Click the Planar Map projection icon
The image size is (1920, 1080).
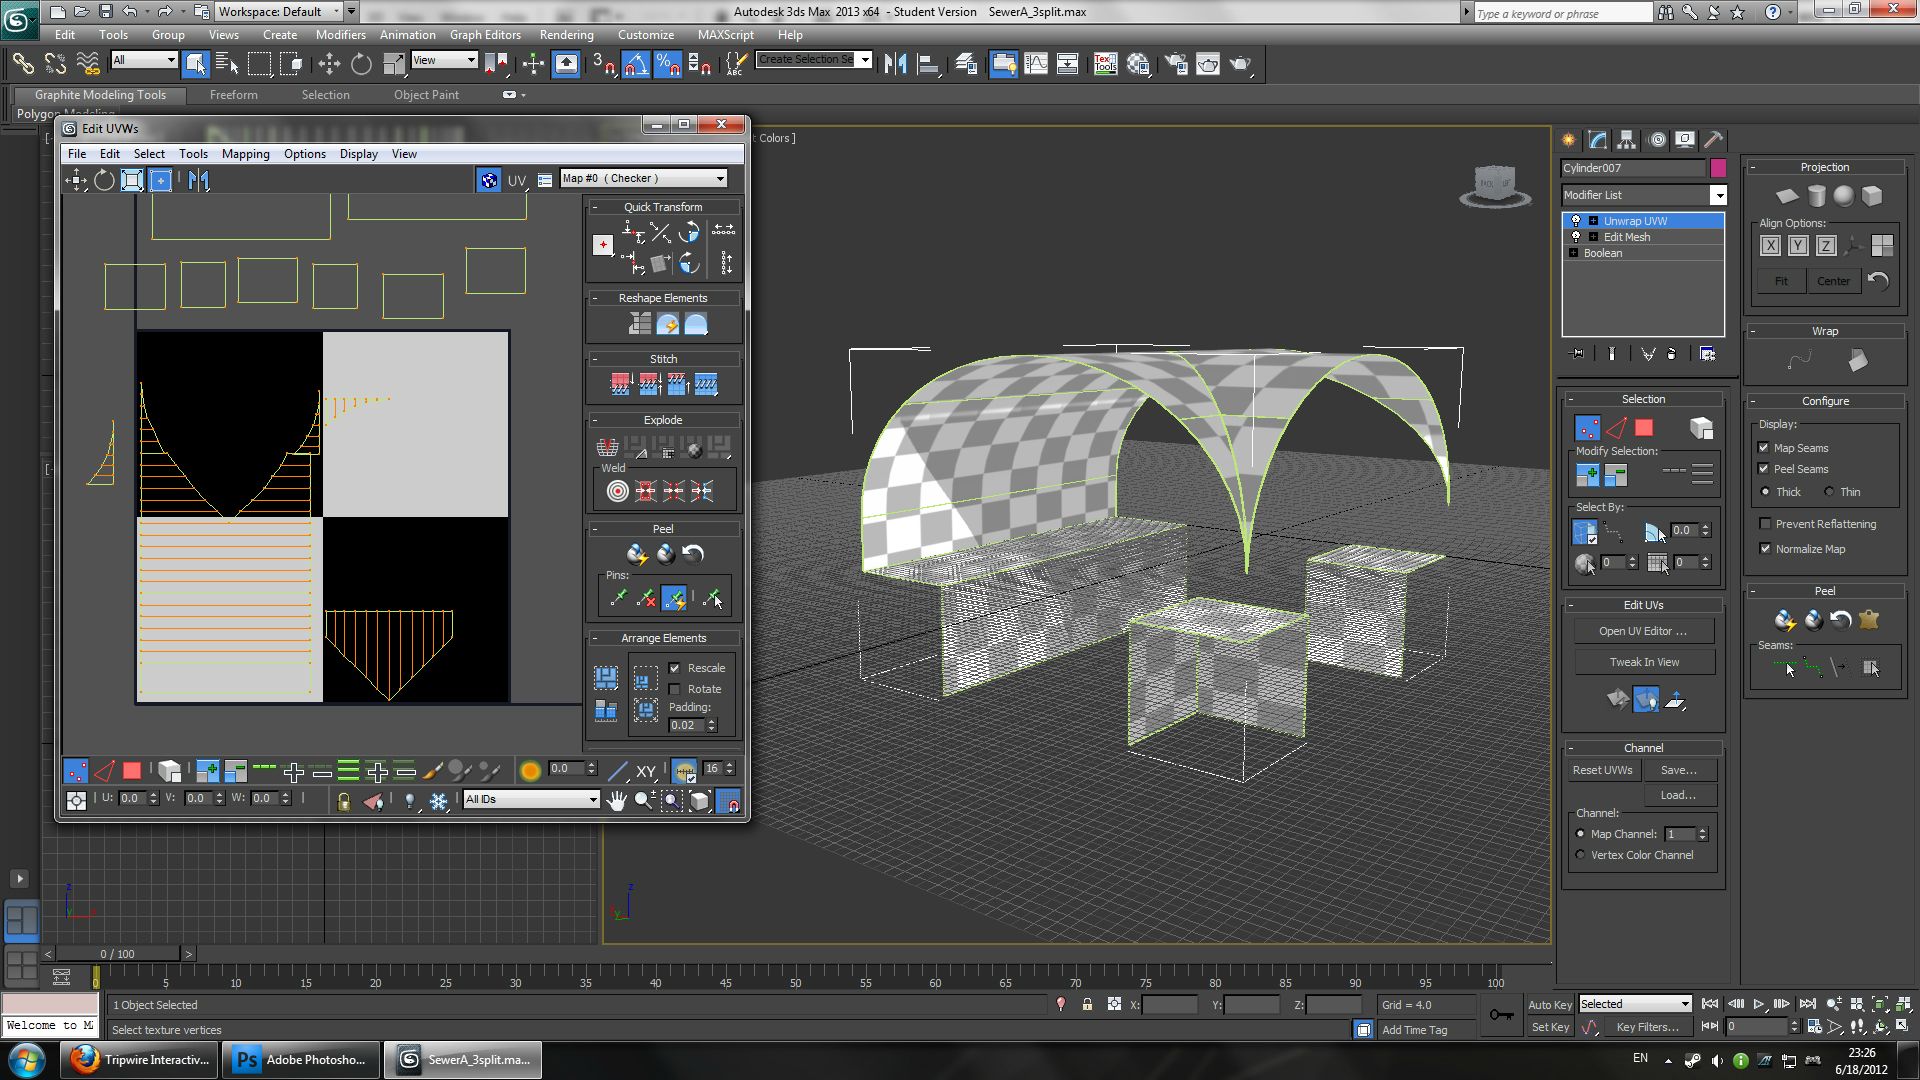pos(1787,196)
